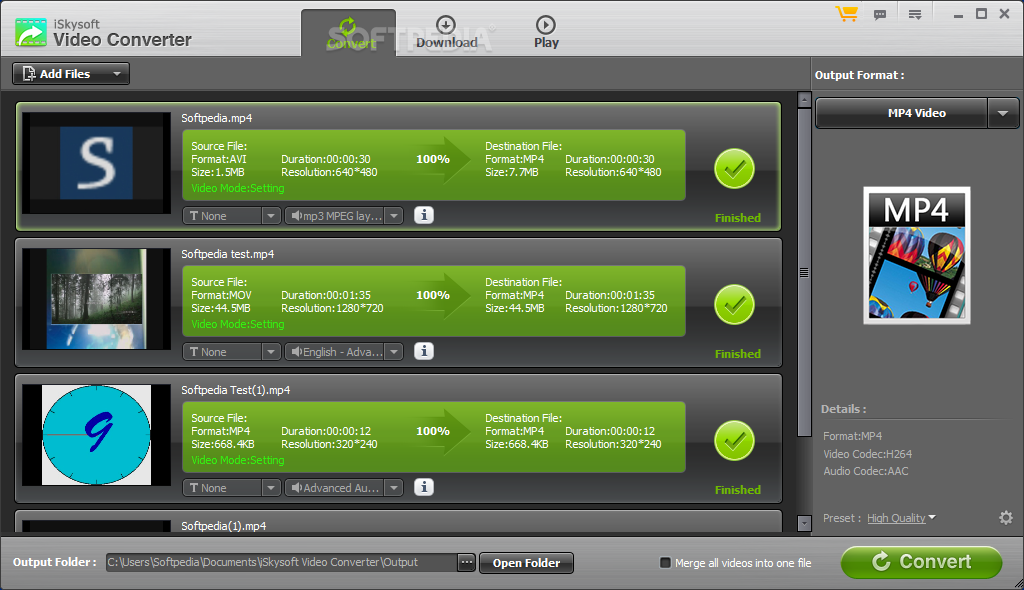Open the MP4 Video output format dropdown arrow
This screenshot has height=590, width=1024.
click(1002, 113)
